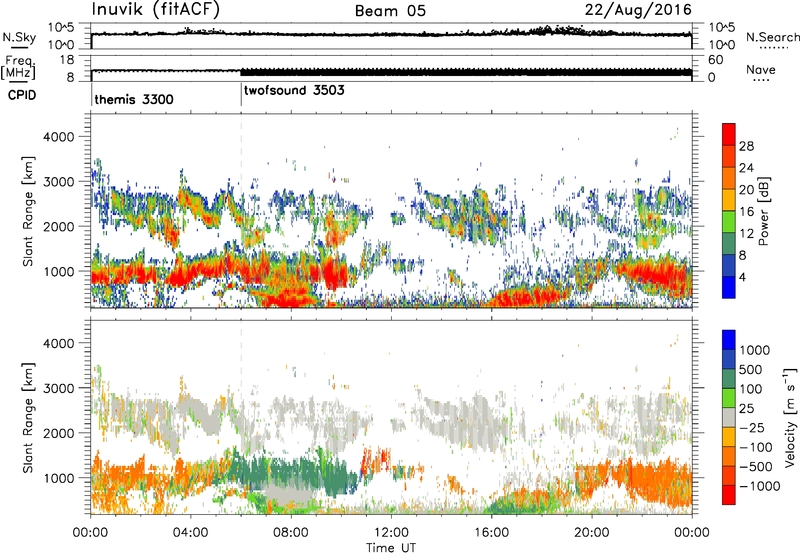Click the '08:00' time tick label

coord(291,533)
